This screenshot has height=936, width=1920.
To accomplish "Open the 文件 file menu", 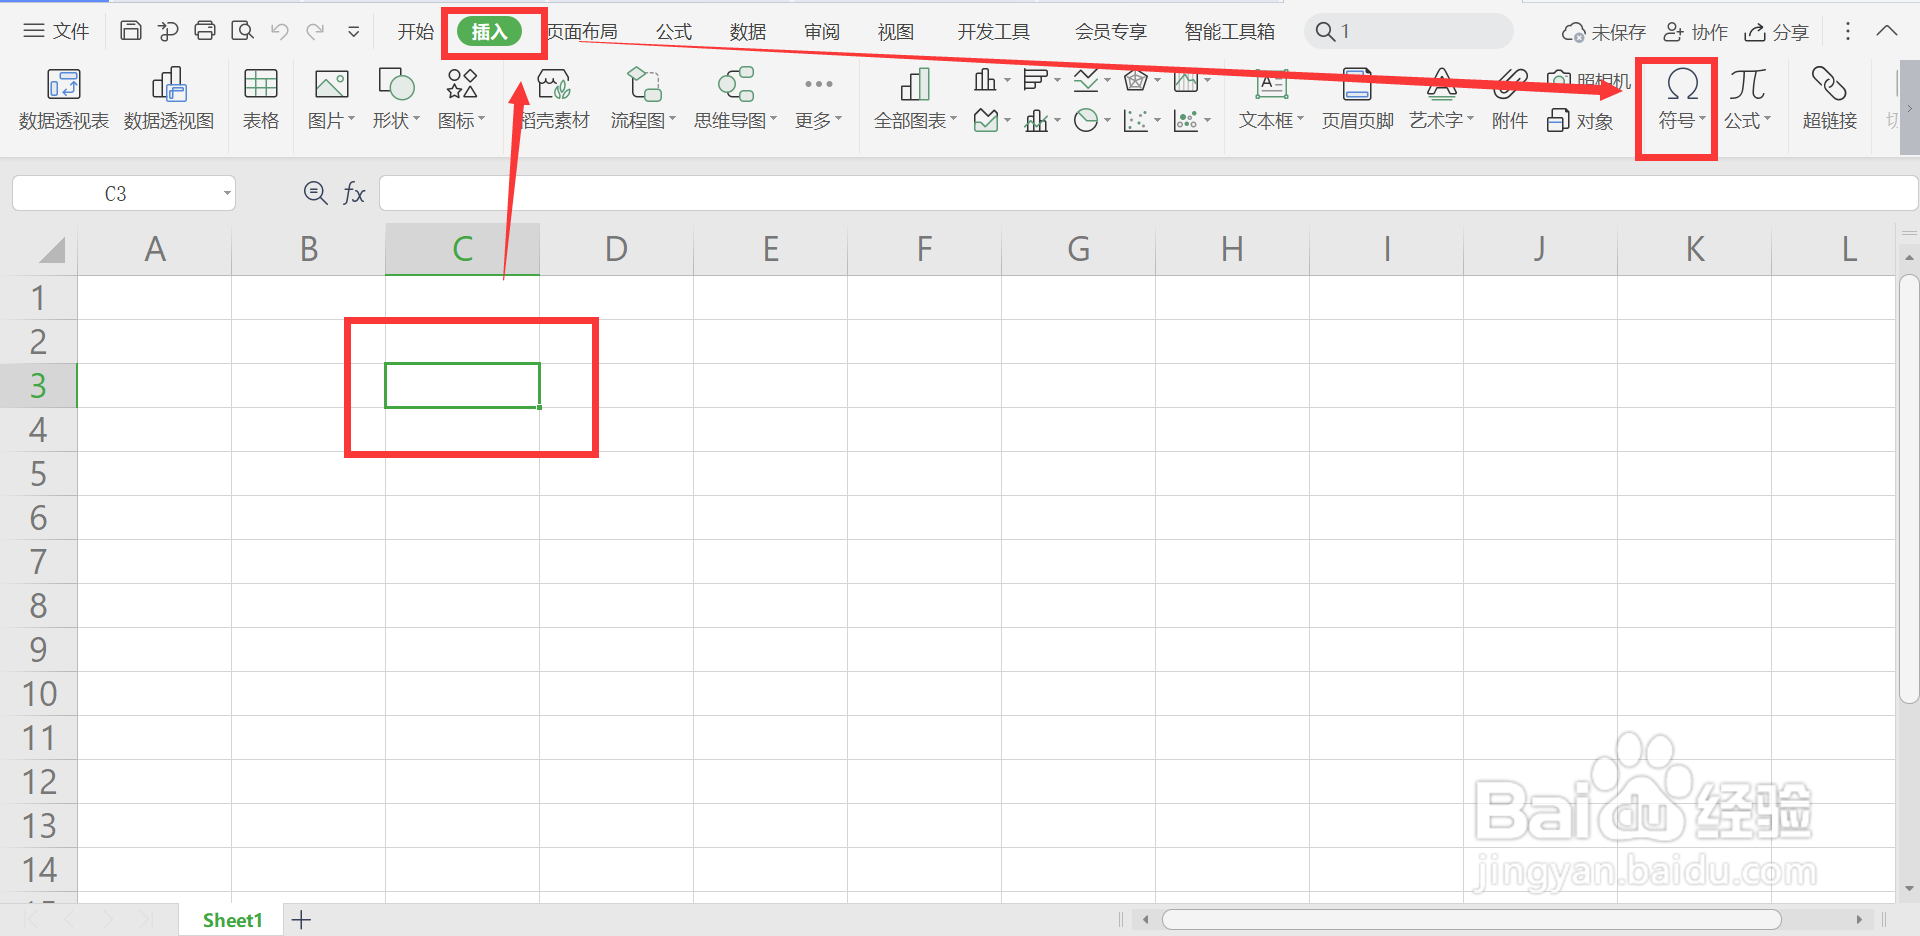I will coord(57,31).
